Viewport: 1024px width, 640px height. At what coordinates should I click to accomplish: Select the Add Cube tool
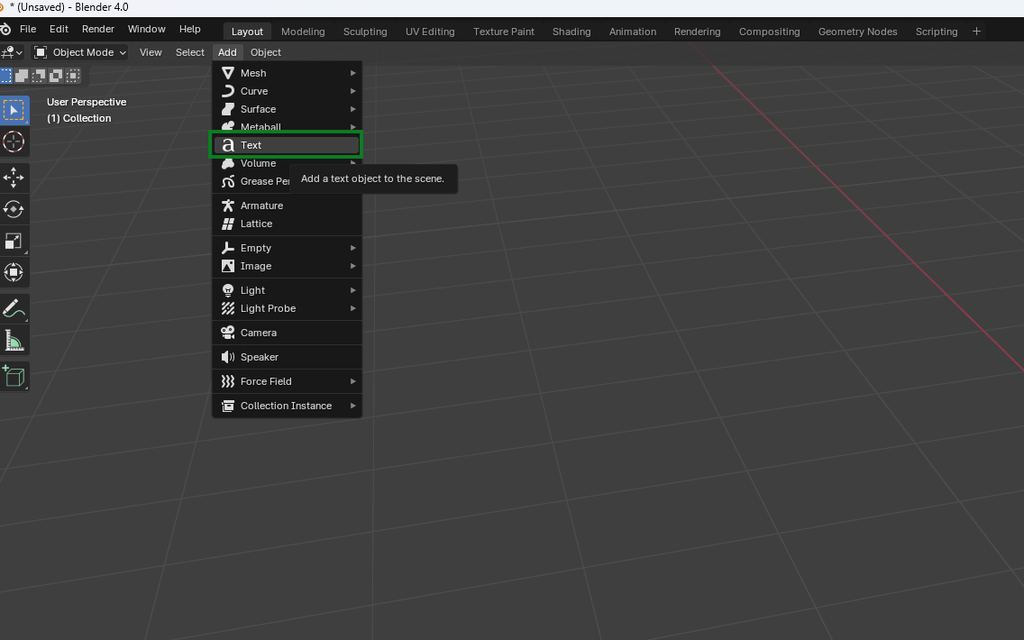[13, 376]
